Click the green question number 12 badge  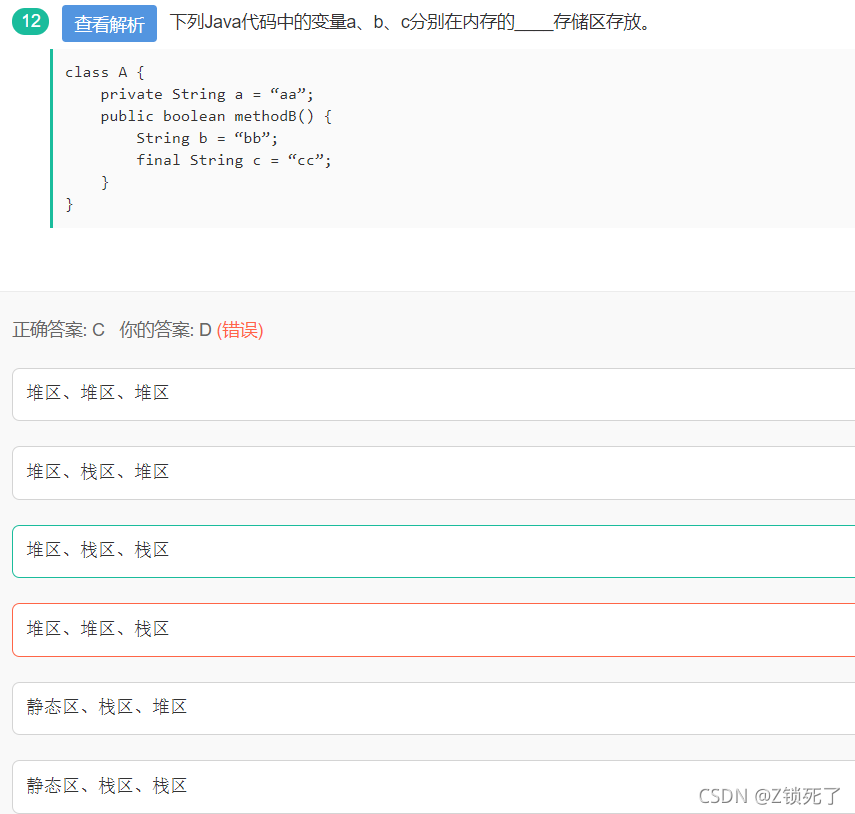(31, 22)
